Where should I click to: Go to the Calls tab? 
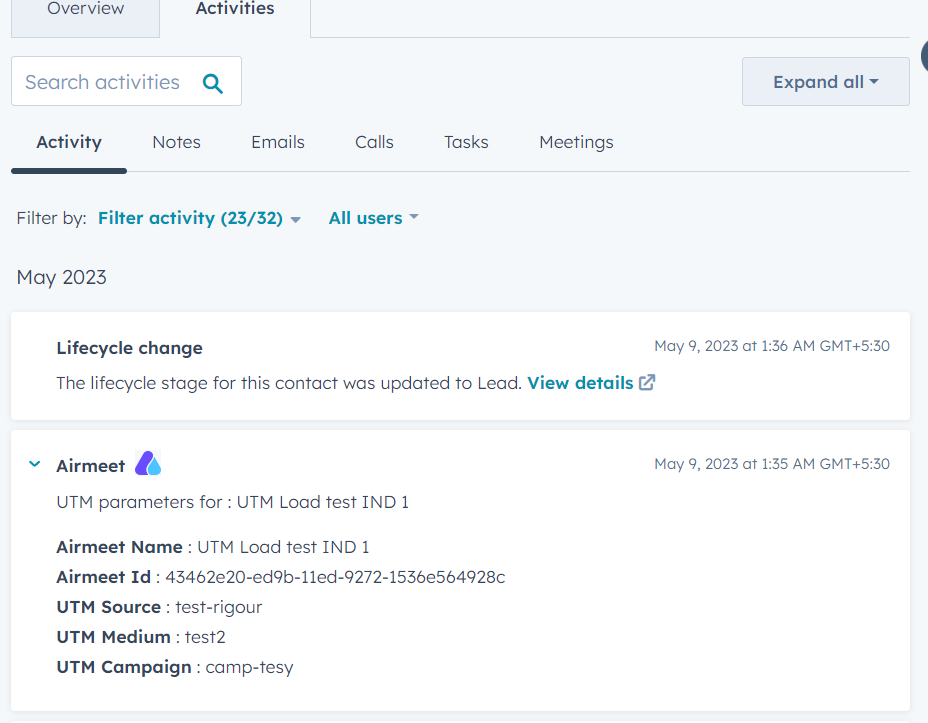374,142
